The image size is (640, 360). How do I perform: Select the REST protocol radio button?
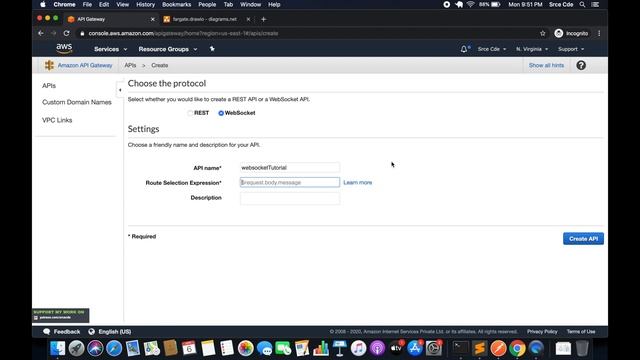(x=190, y=113)
